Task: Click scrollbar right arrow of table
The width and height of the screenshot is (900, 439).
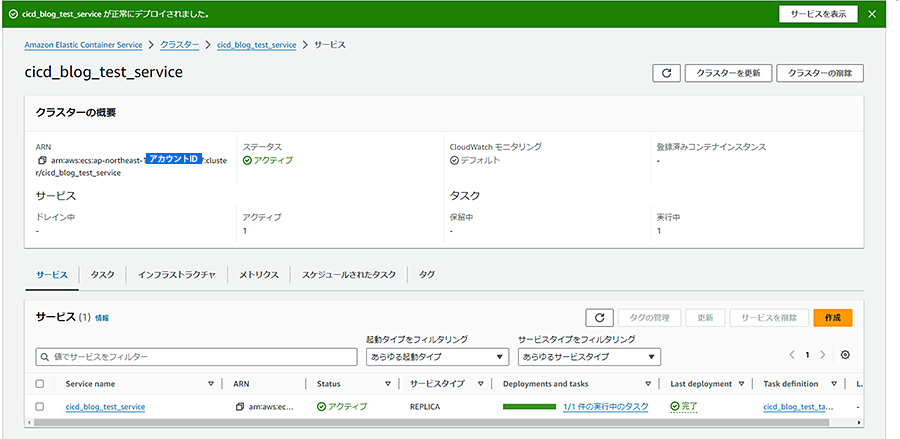Action: pyautogui.click(x=859, y=422)
